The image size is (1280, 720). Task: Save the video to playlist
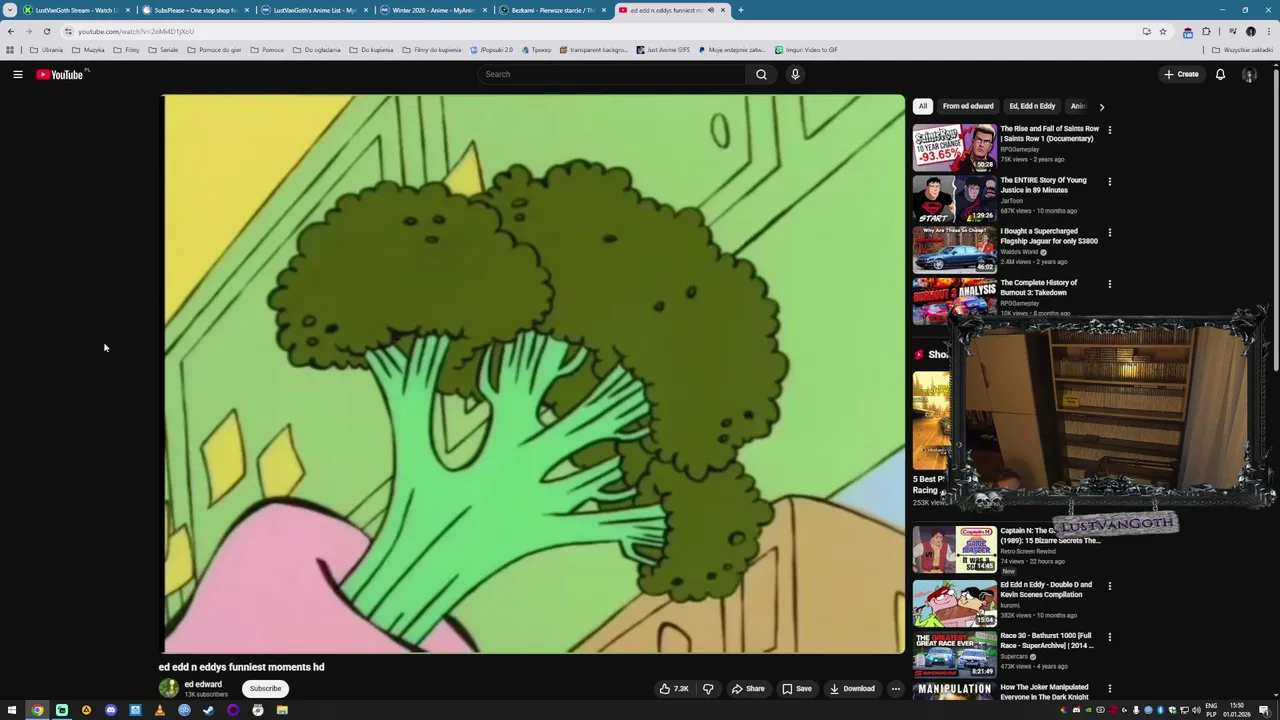tap(797, 688)
